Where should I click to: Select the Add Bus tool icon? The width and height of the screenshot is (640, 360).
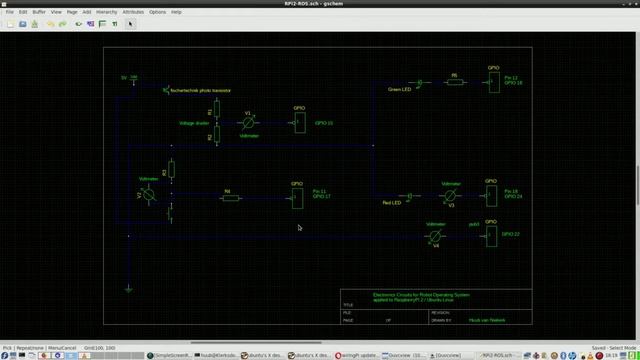coord(102,24)
